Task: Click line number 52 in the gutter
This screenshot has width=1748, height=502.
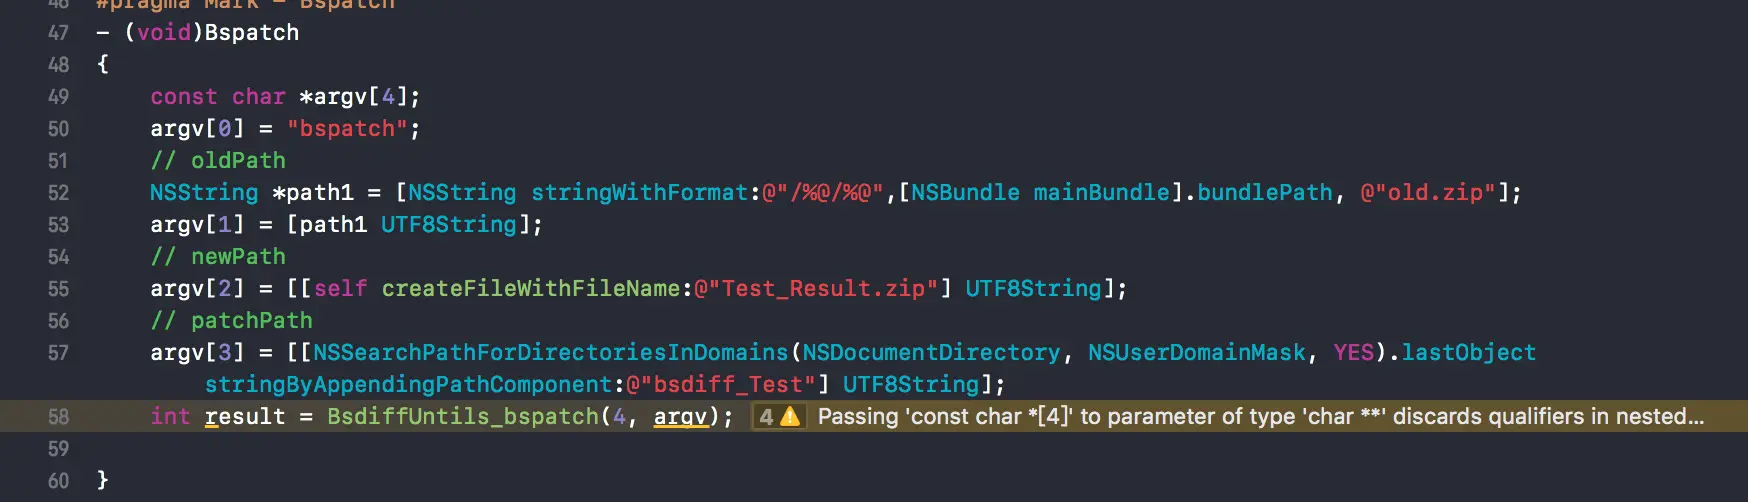Action: (59, 193)
